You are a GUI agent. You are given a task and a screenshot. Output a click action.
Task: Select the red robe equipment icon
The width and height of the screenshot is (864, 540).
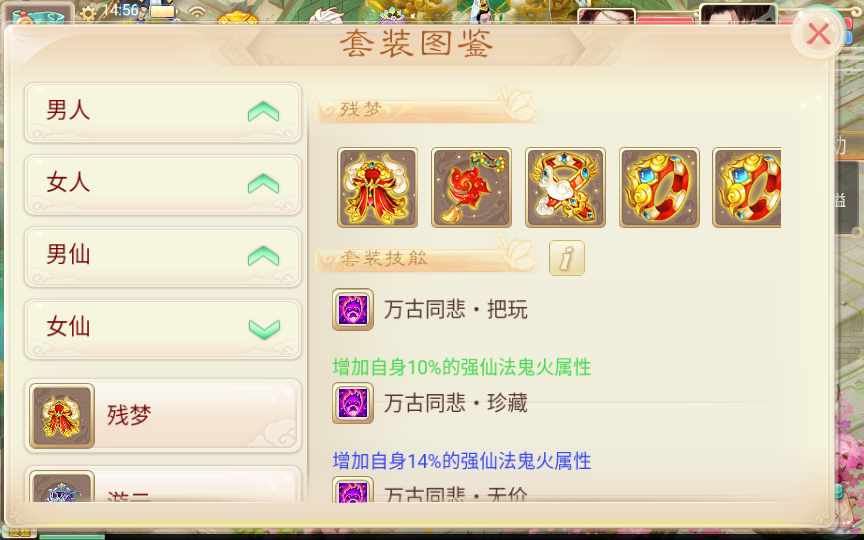click(x=377, y=187)
